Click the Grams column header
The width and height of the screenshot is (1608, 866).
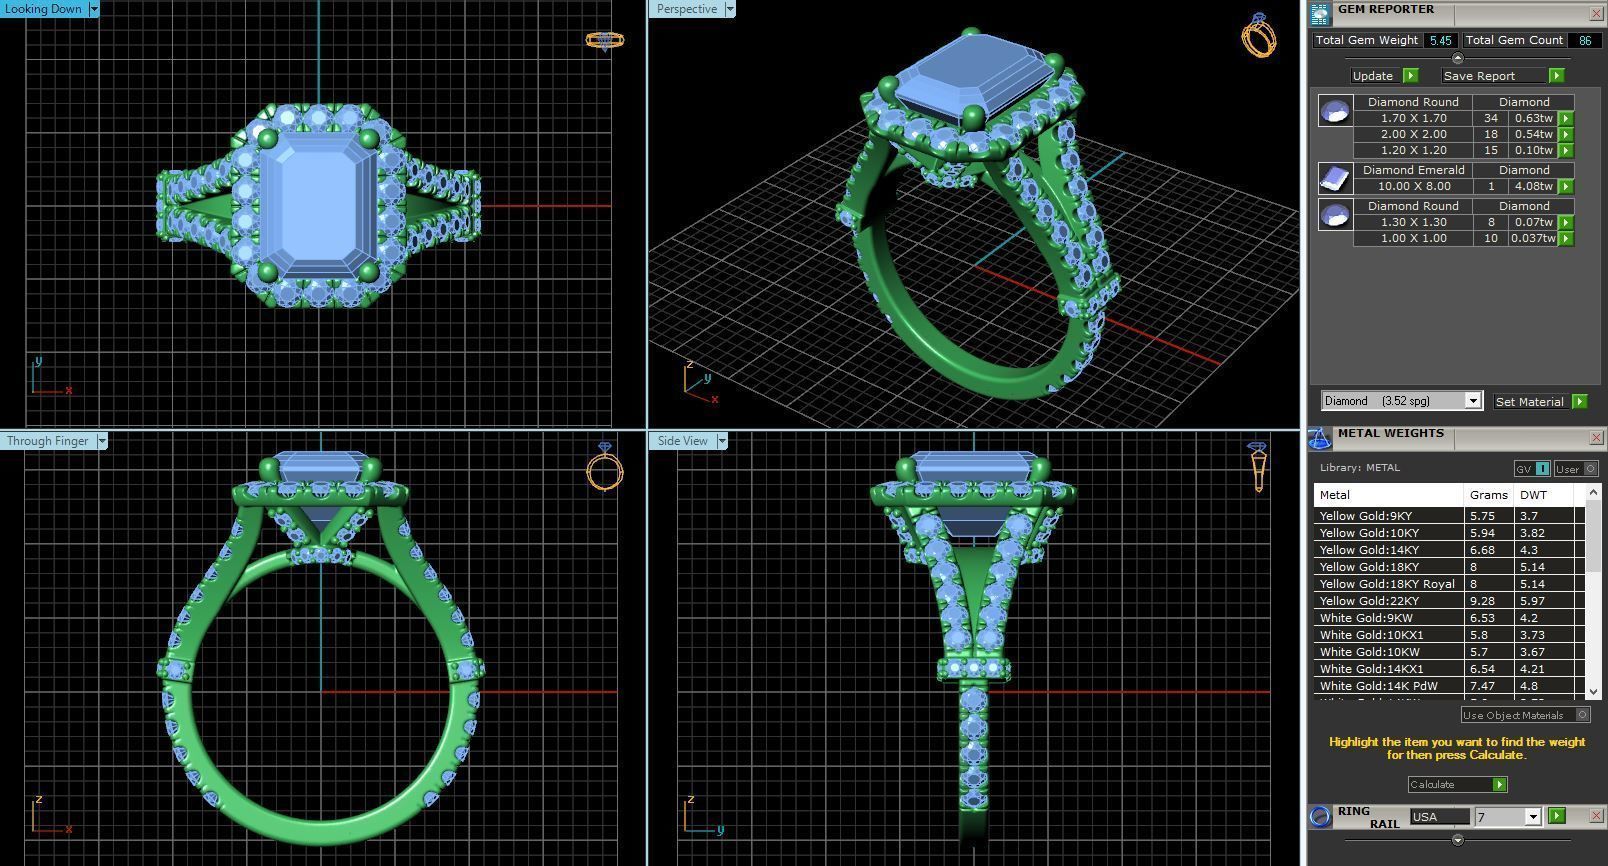pos(1489,495)
